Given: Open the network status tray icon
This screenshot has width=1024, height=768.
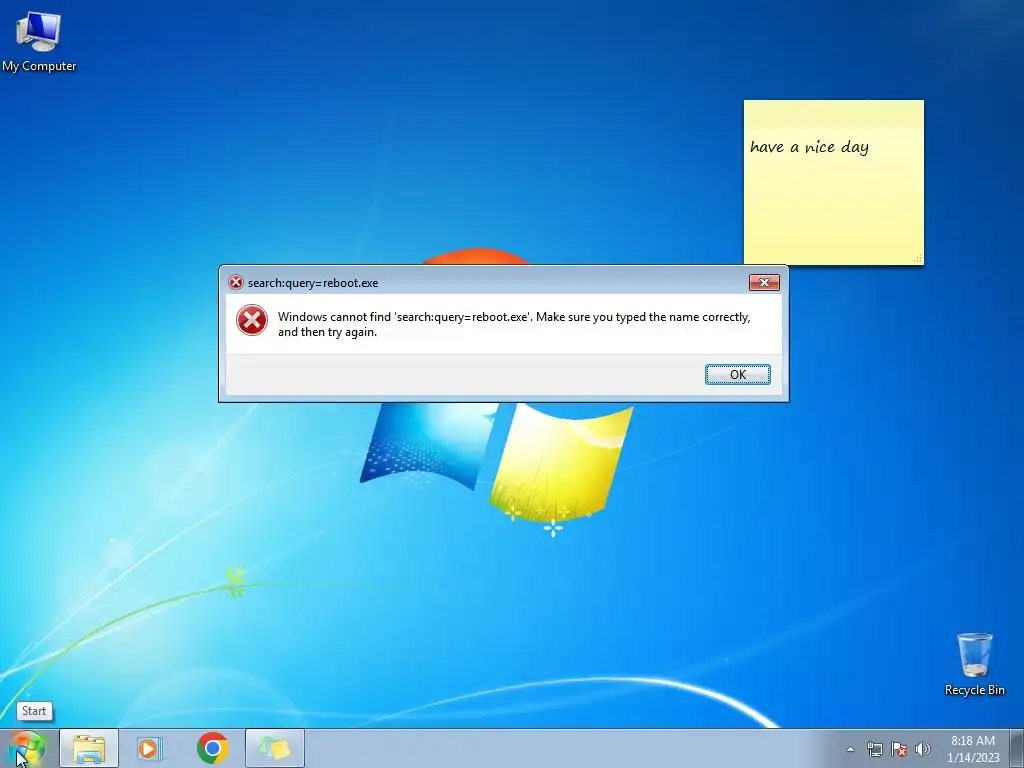Looking at the screenshot, I should (x=874, y=749).
